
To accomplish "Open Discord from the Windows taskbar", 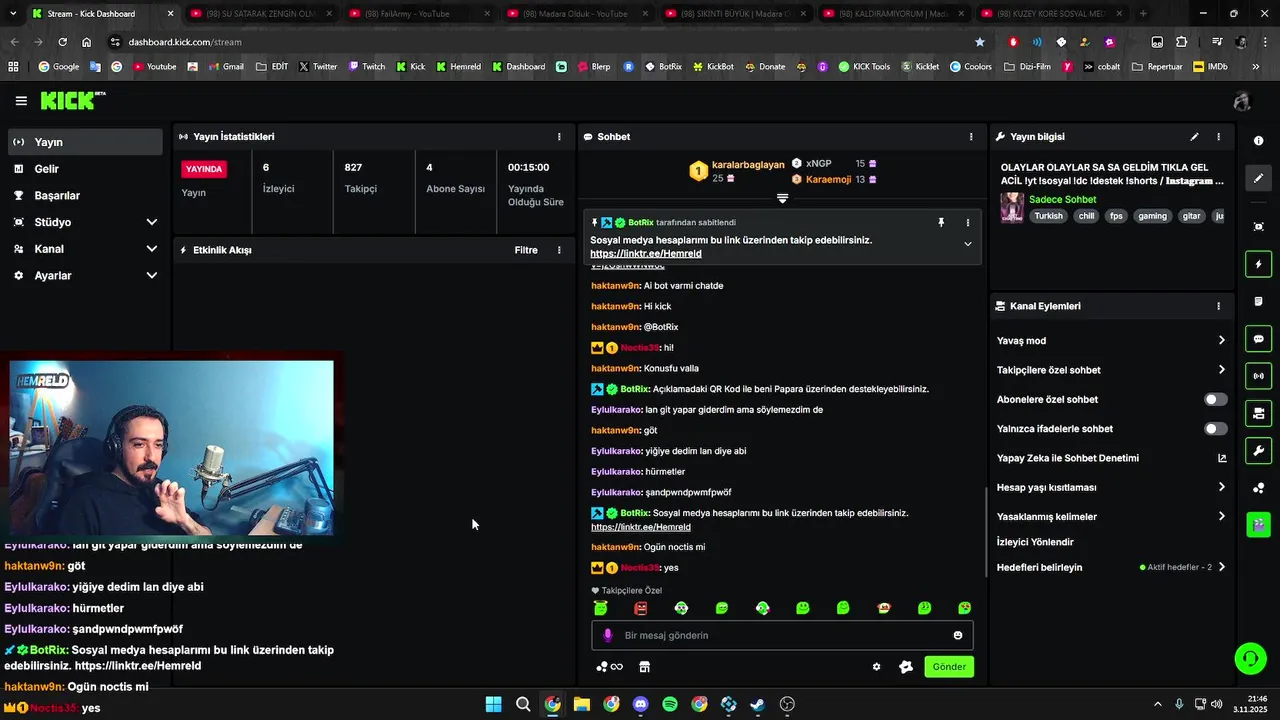I will tap(641, 704).
